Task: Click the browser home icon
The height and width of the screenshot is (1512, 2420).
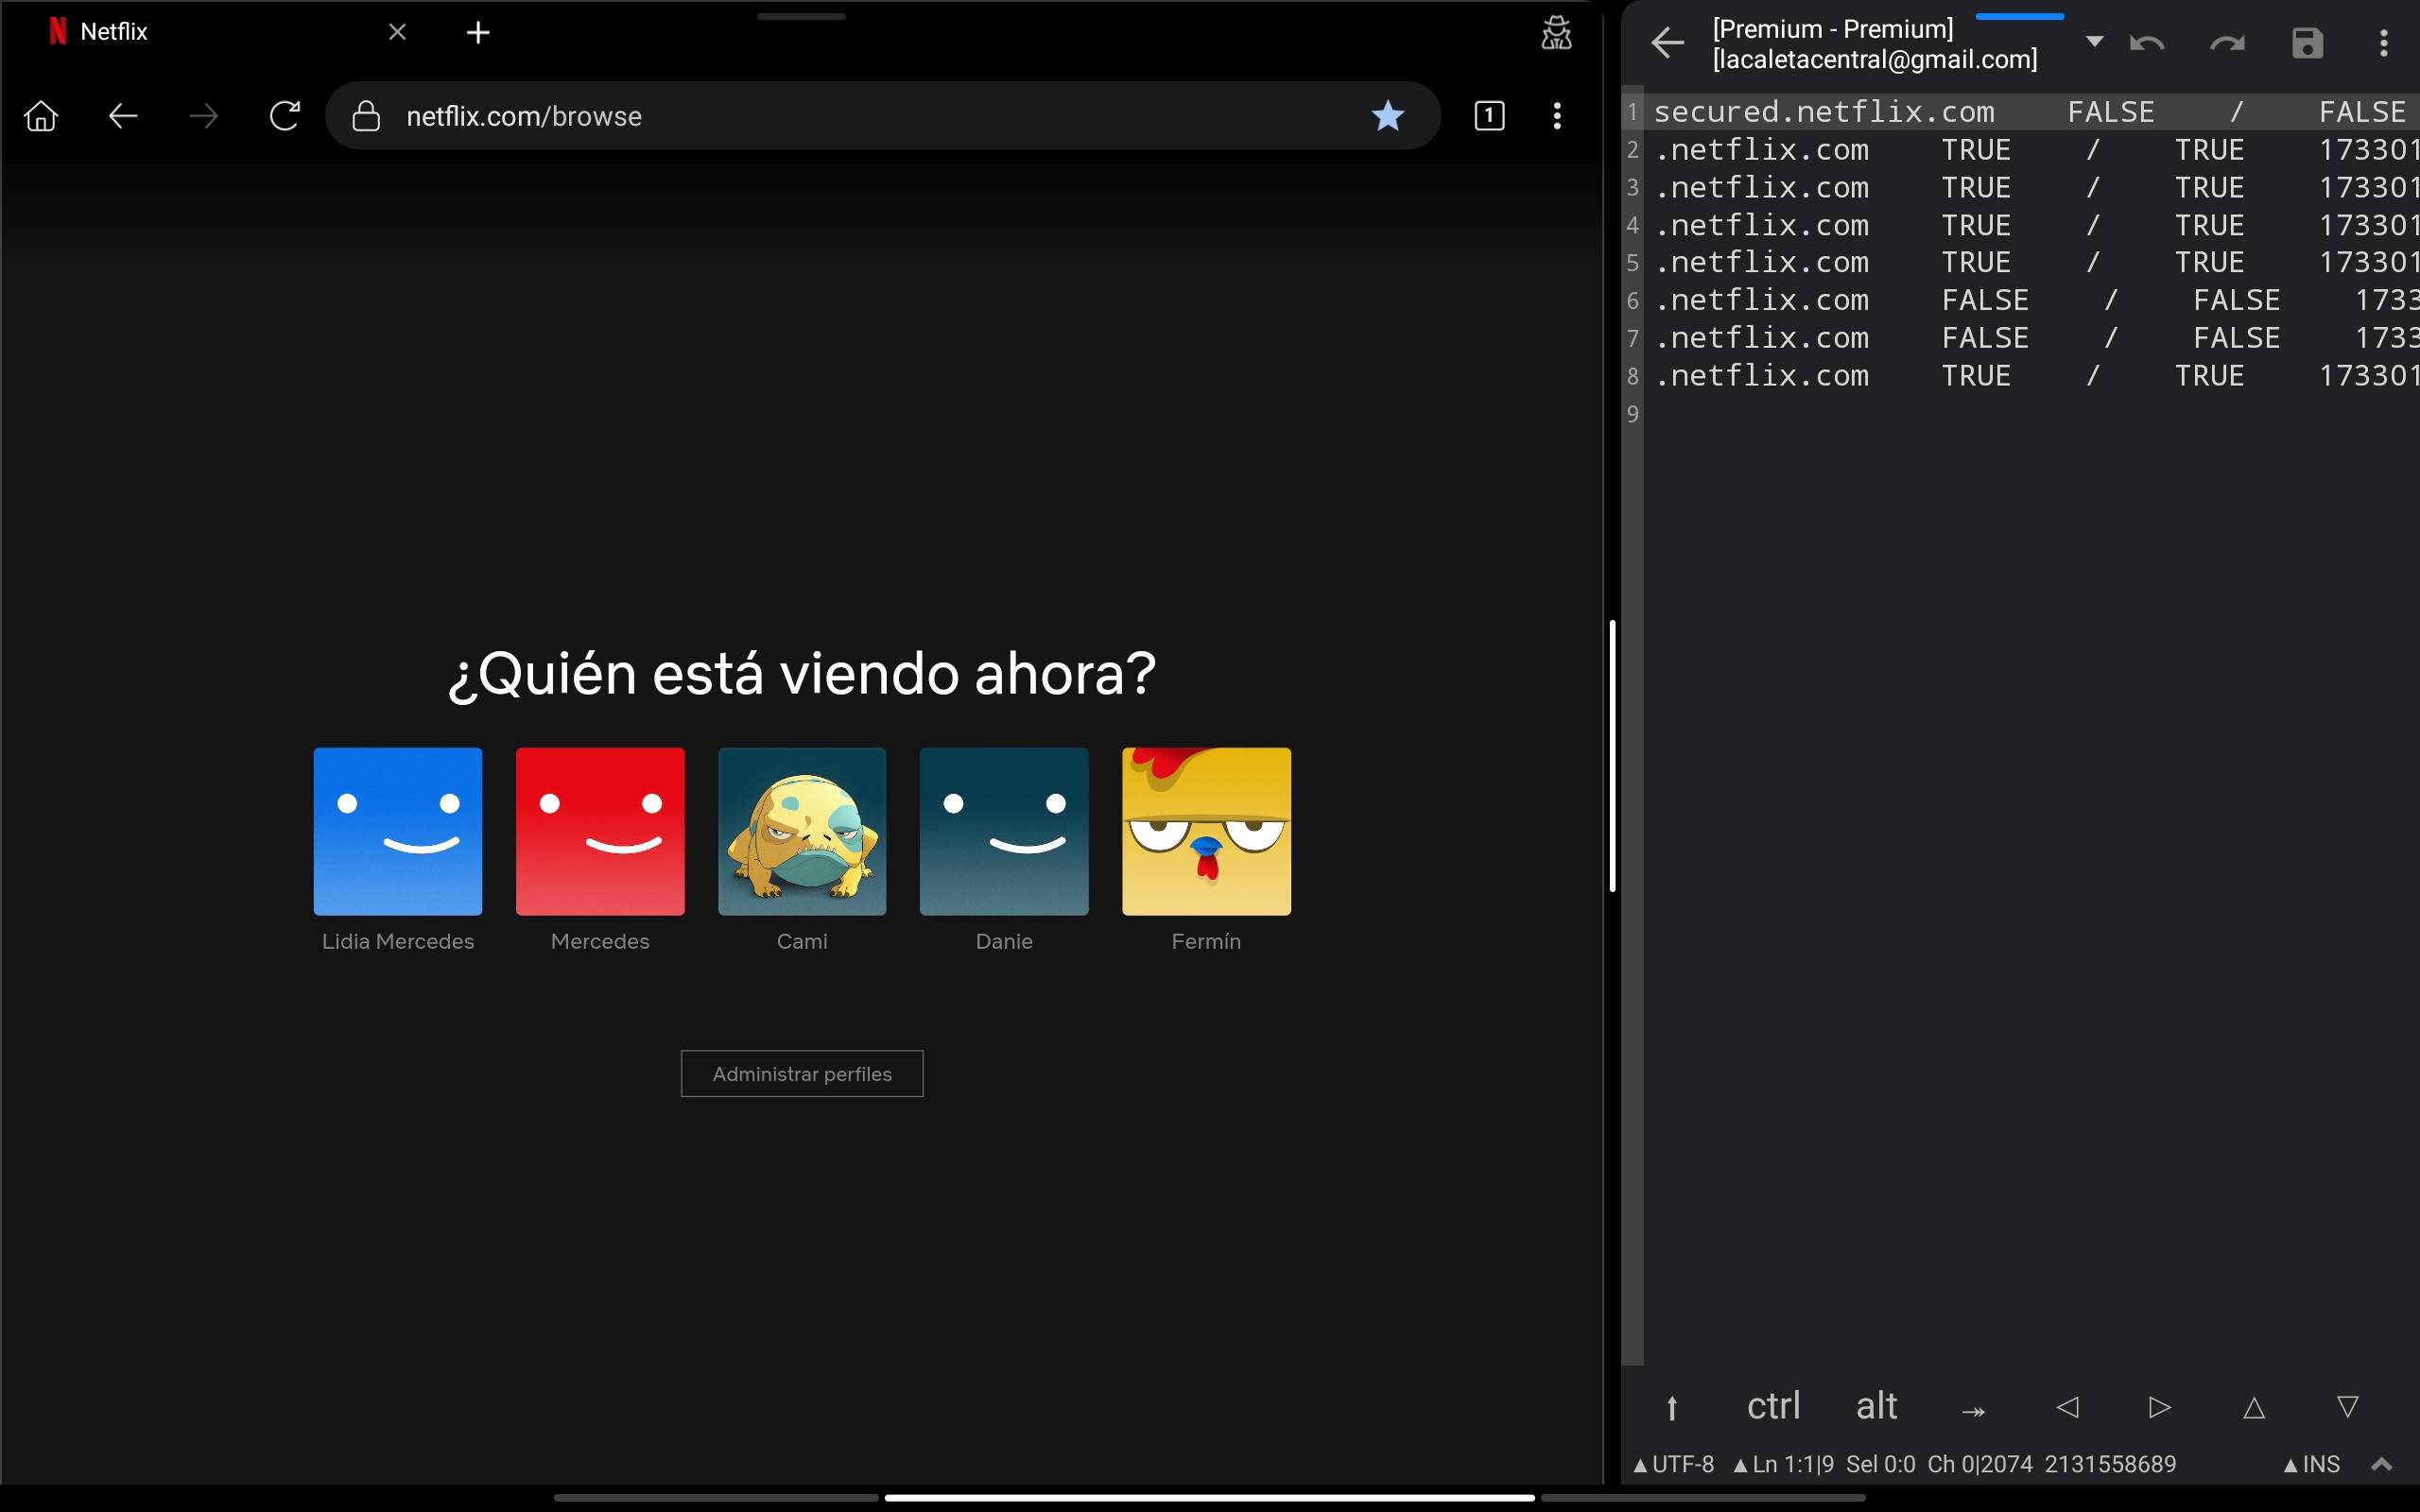Action: 41,116
